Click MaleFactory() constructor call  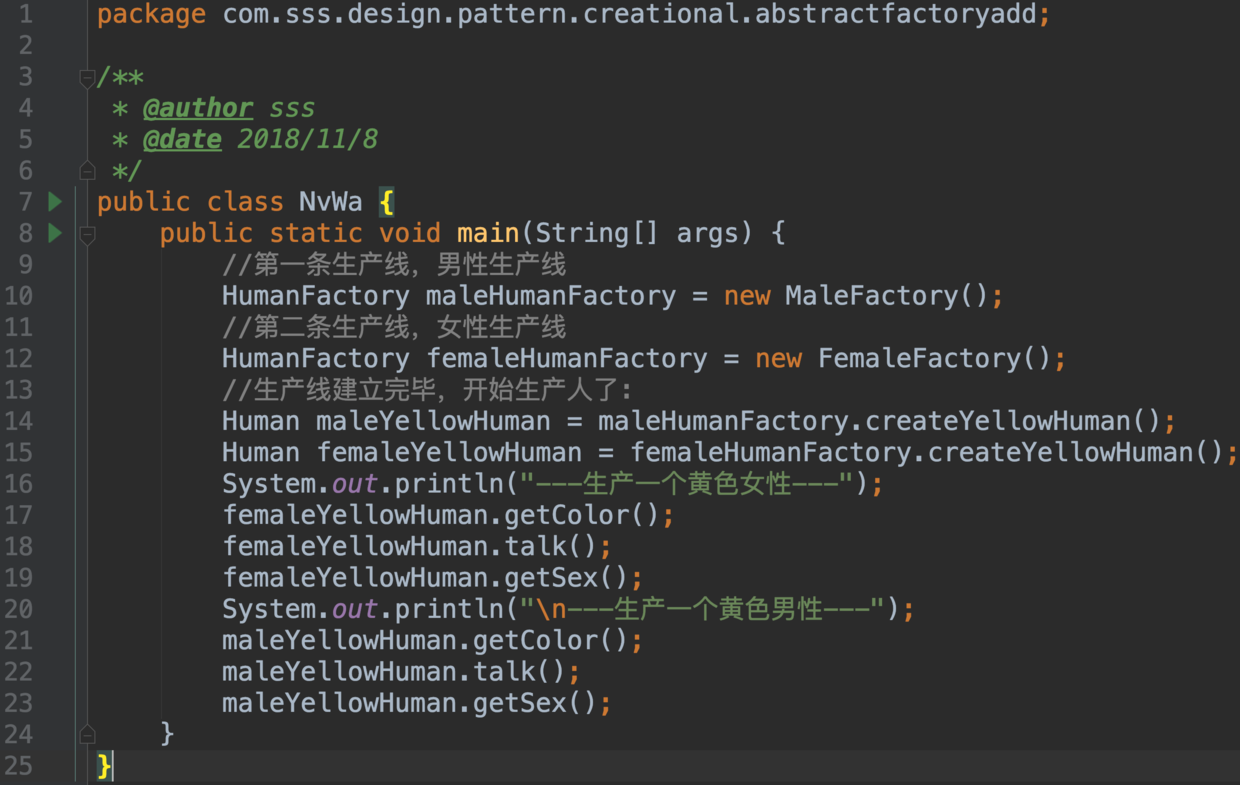click(887, 296)
